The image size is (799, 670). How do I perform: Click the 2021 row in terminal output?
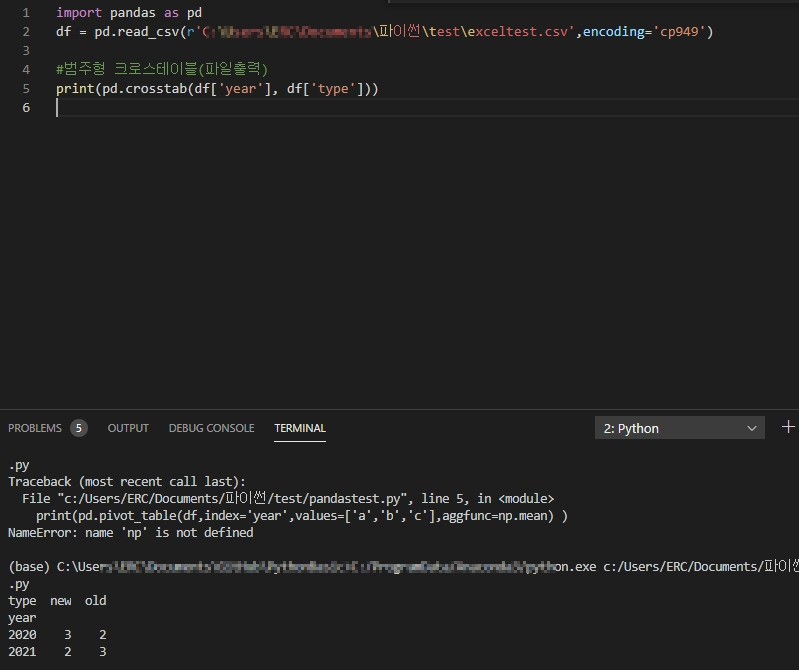point(57,651)
